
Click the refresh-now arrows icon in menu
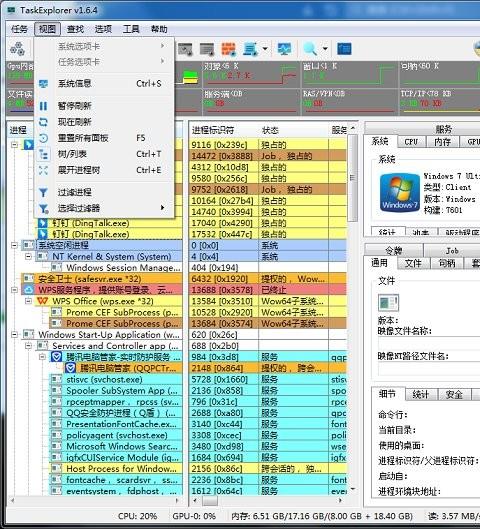(43, 122)
